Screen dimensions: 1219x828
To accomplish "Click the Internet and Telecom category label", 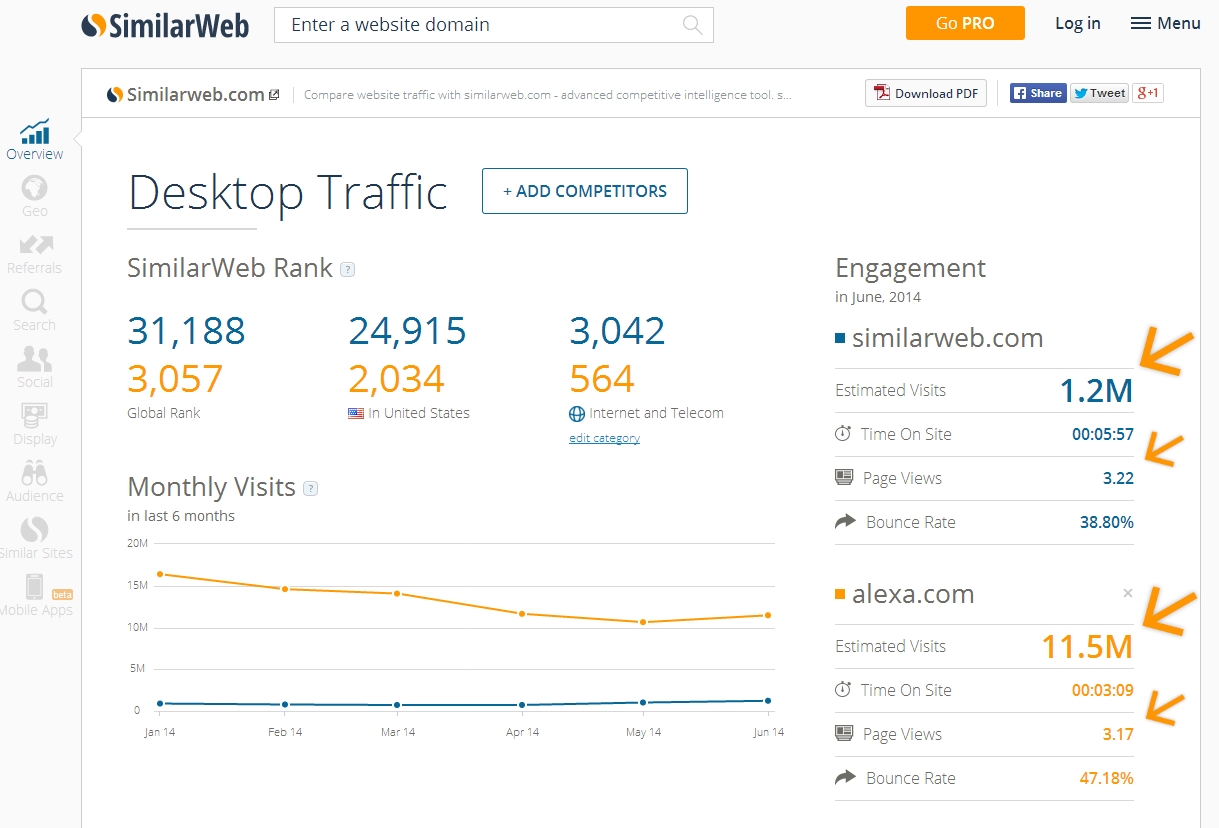I will tap(656, 413).
